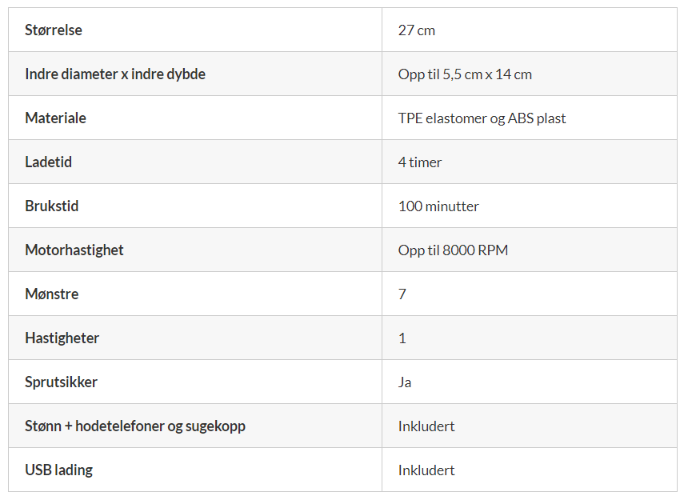Image resolution: width=685 pixels, height=500 pixels.
Task: Click the Materiale row label
Action: [x=55, y=118]
